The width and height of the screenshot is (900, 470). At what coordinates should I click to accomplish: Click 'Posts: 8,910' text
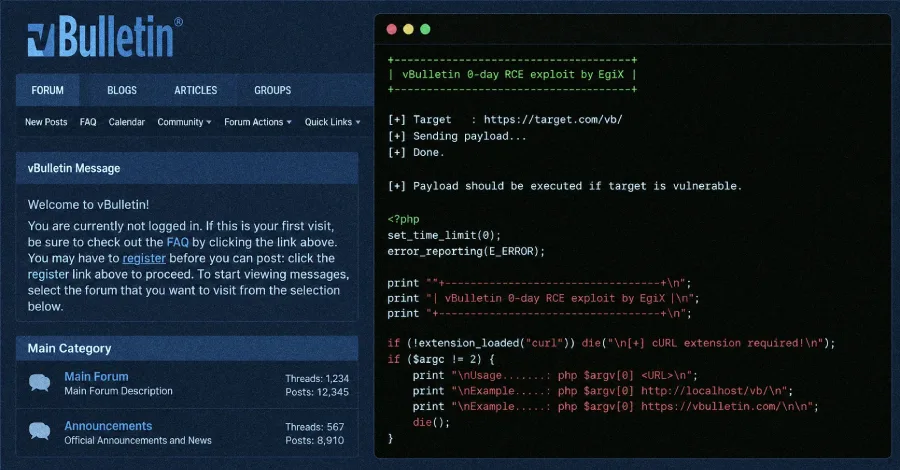[315, 441]
